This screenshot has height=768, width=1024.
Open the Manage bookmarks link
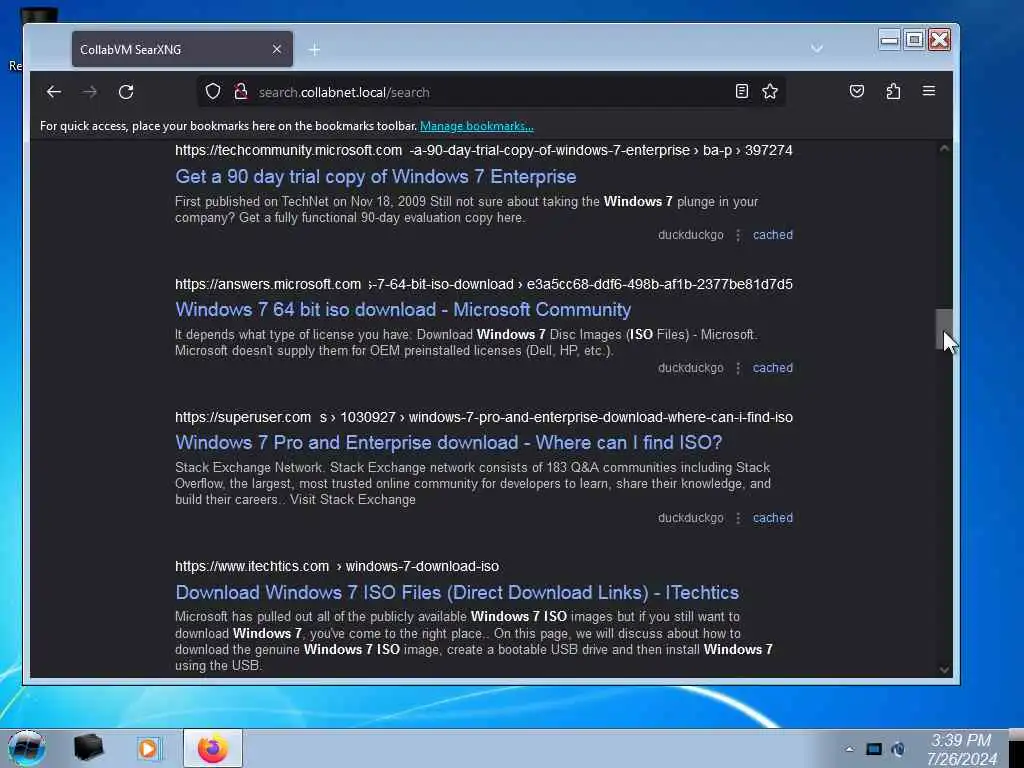pos(477,126)
